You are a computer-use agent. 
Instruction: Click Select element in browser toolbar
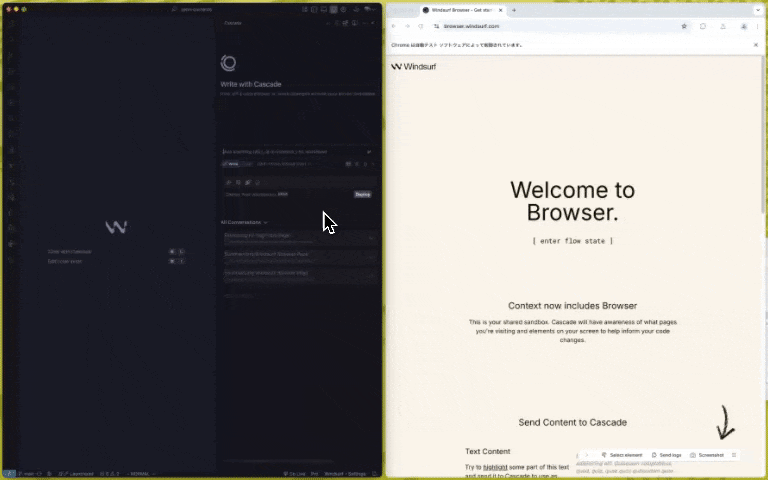[622, 455]
